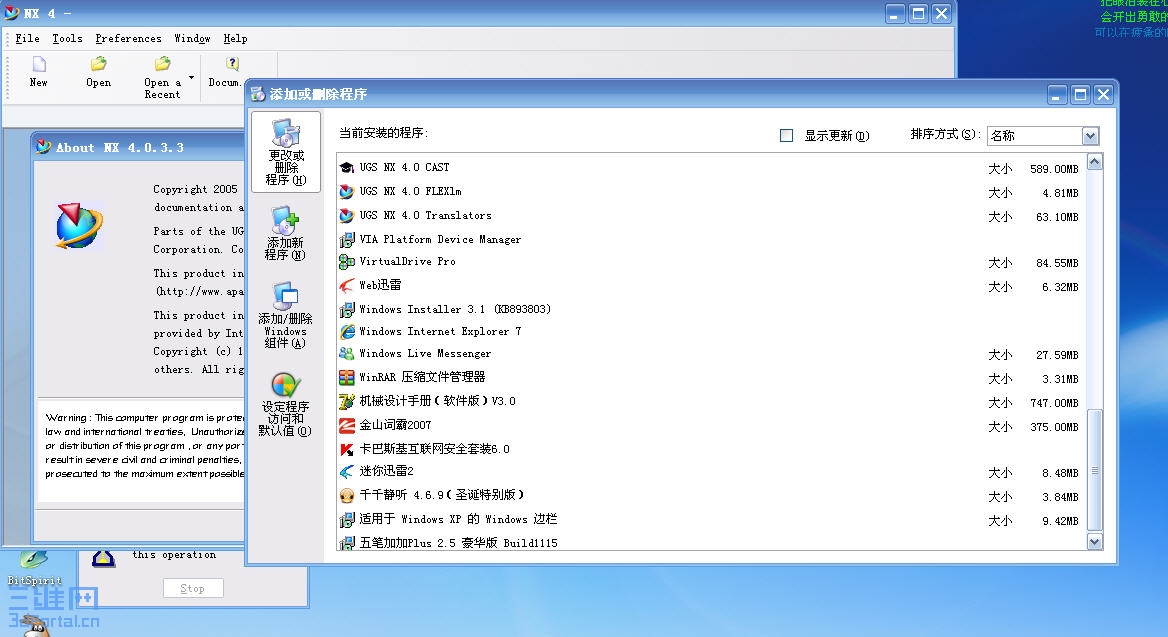Click the program list scrollbar thumb
Viewport: 1168px width, 637px height.
point(1094,470)
